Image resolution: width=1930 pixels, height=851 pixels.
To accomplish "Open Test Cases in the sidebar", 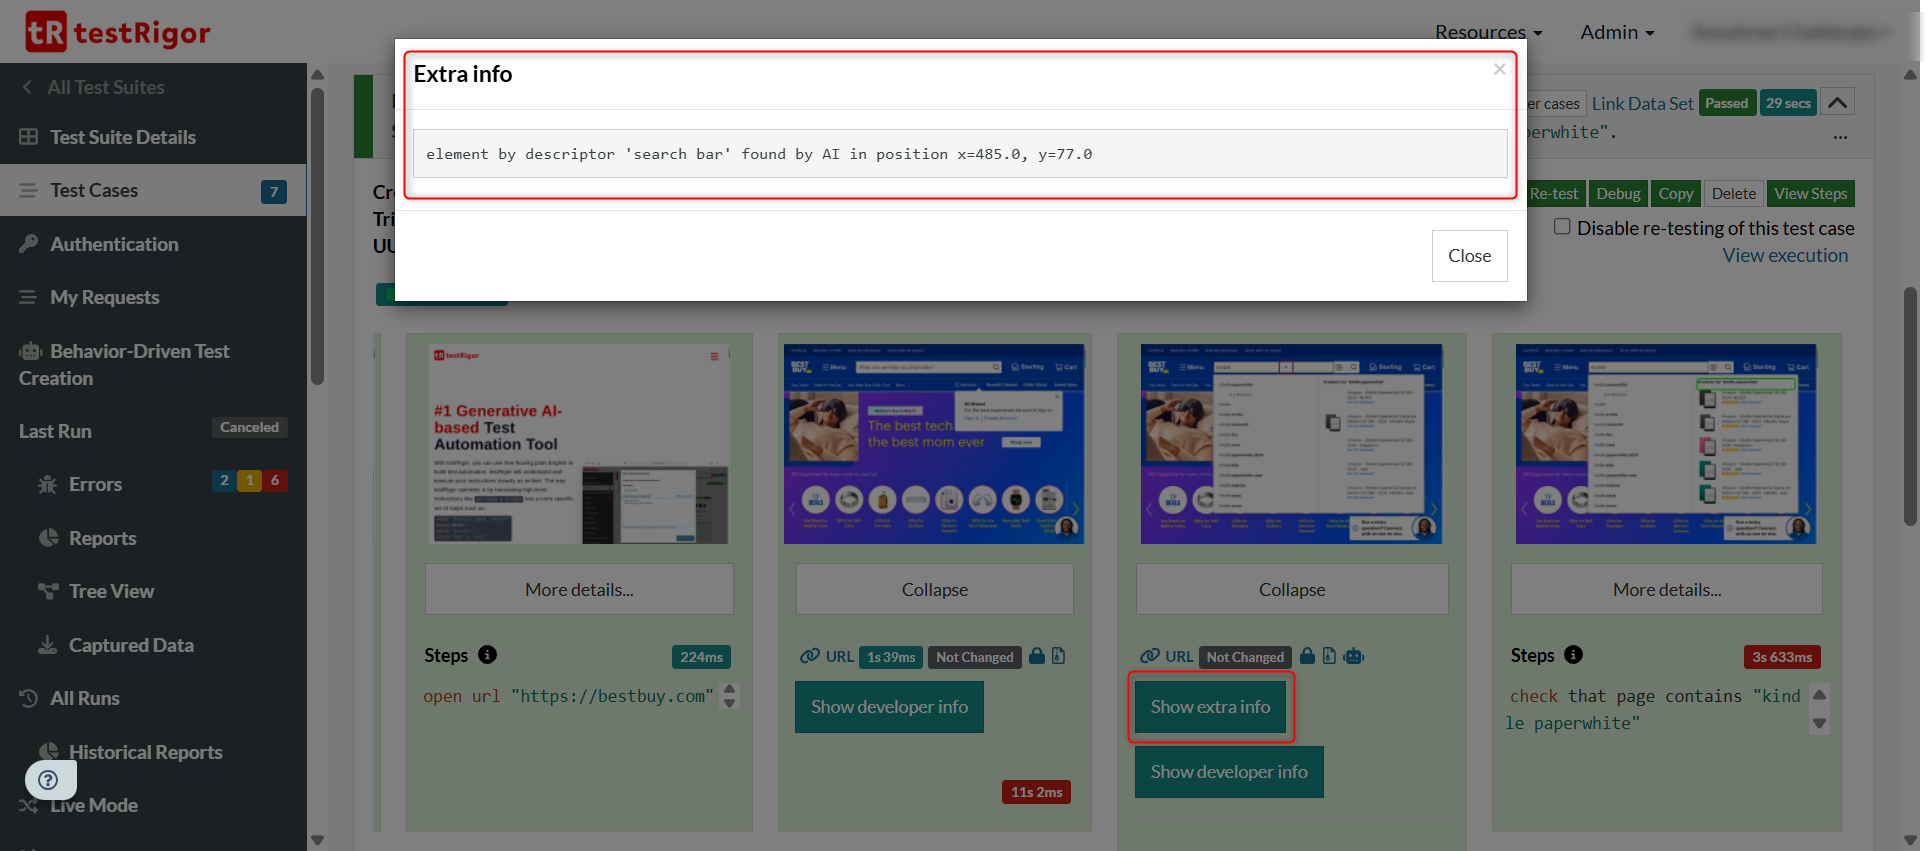I will tap(94, 190).
